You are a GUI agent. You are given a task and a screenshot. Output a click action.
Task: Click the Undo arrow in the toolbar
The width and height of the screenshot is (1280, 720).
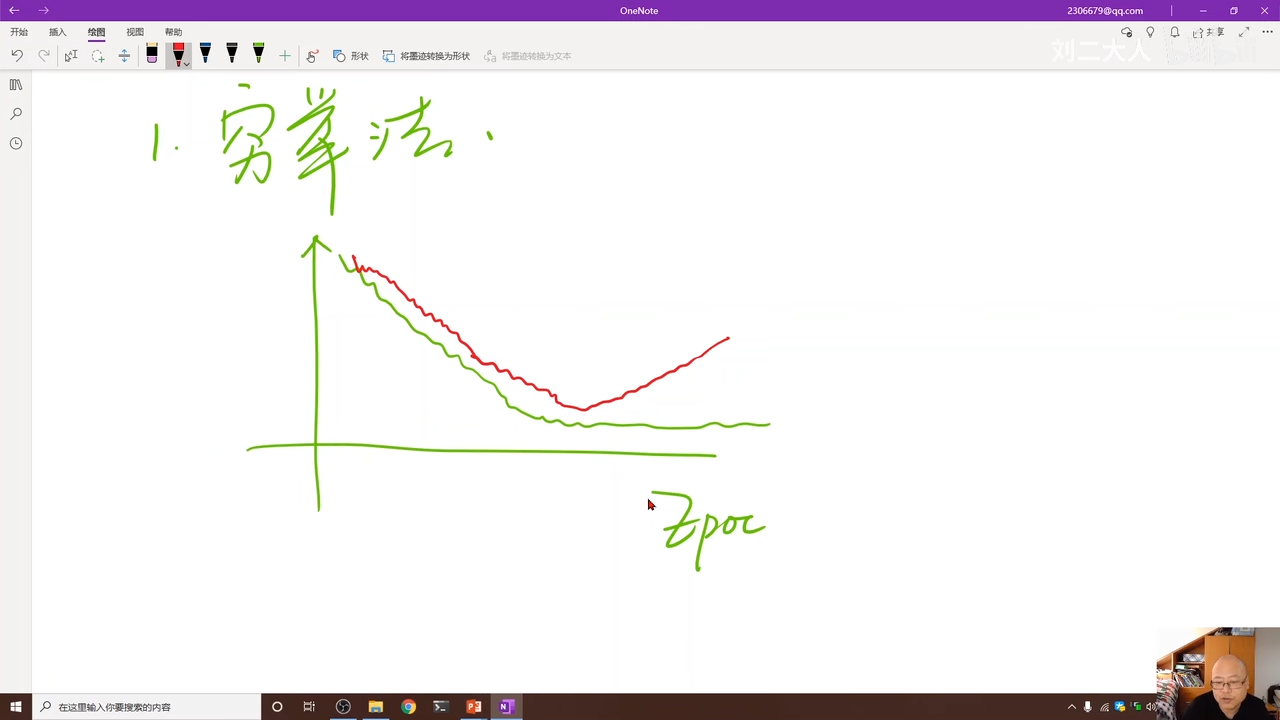[17, 56]
